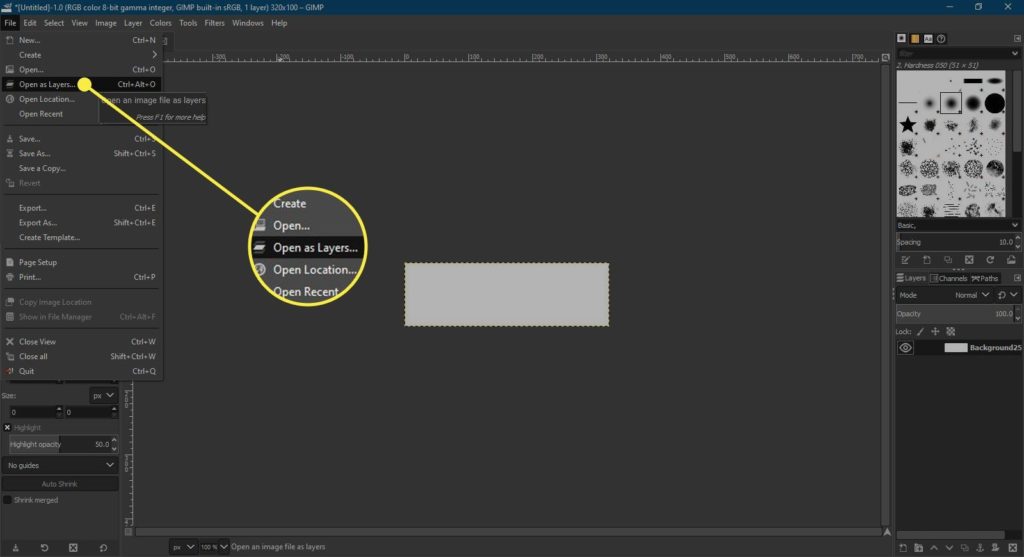Screen dimensions: 1024x557
Task: Toggle the quick mask button at canvas corner
Action: [128, 532]
